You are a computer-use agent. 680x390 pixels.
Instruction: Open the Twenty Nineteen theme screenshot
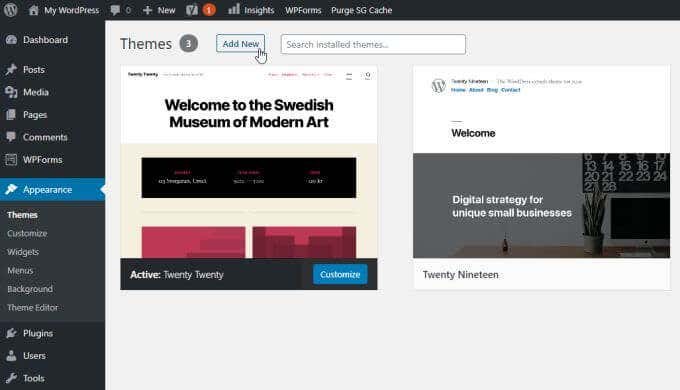click(x=542, y=162)
